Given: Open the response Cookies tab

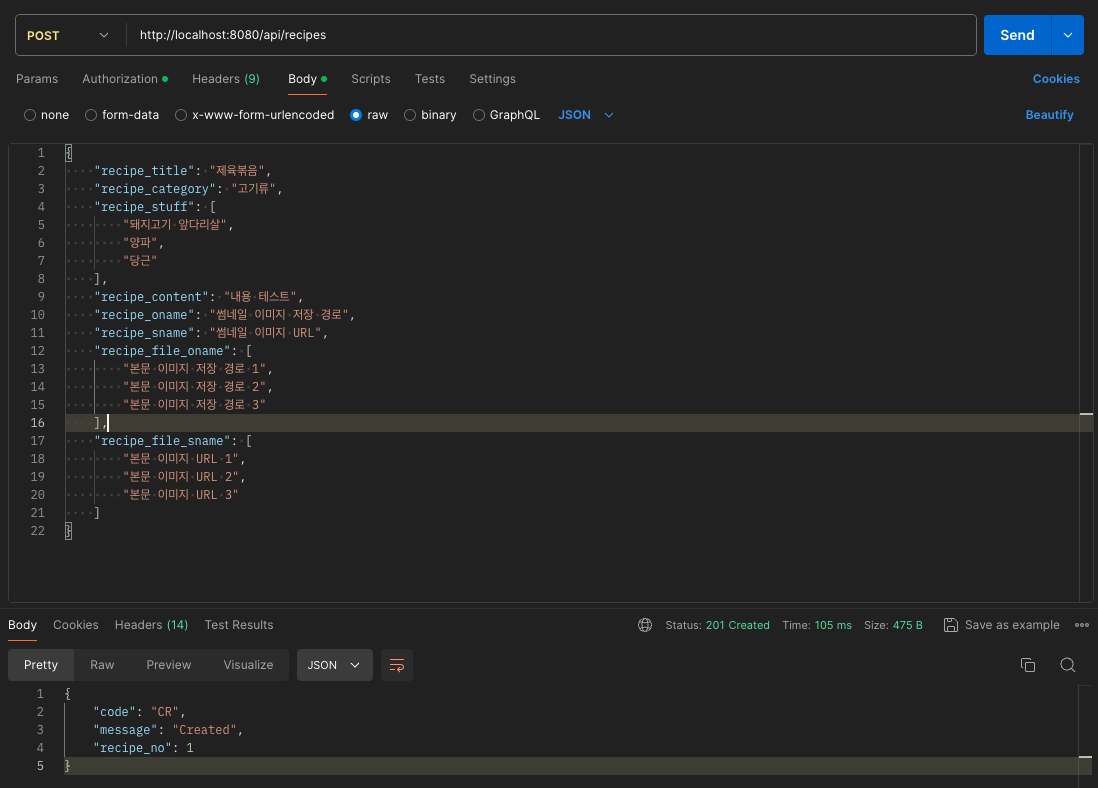Looking at the screenshot, I should (76, 625).
